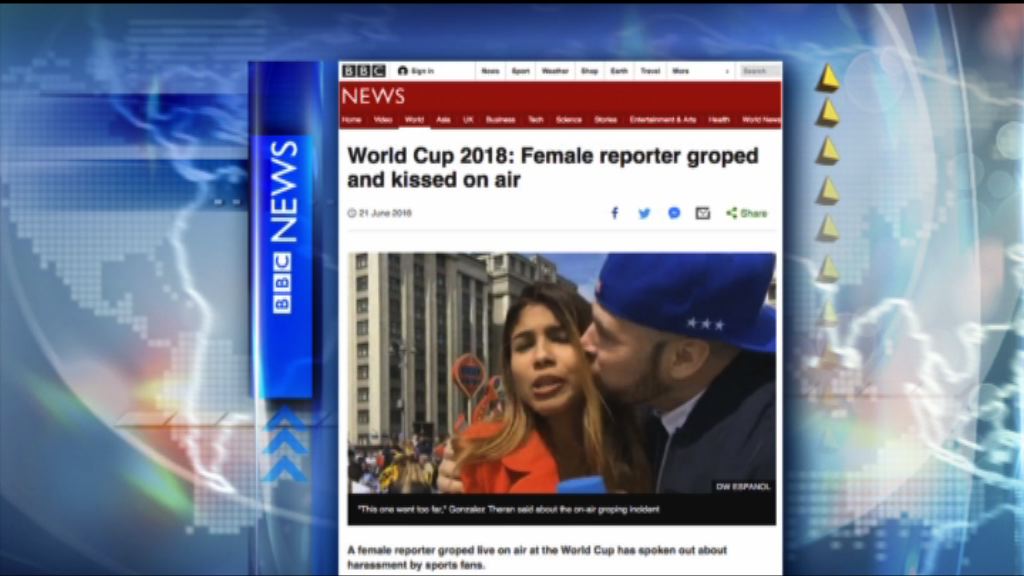Click the clock icon beside the date
Screen dimensions: 1024x576
coord(352,213)
